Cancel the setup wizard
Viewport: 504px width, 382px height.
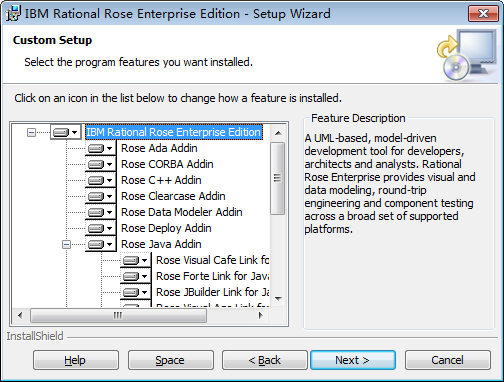[x=447, y=360]
